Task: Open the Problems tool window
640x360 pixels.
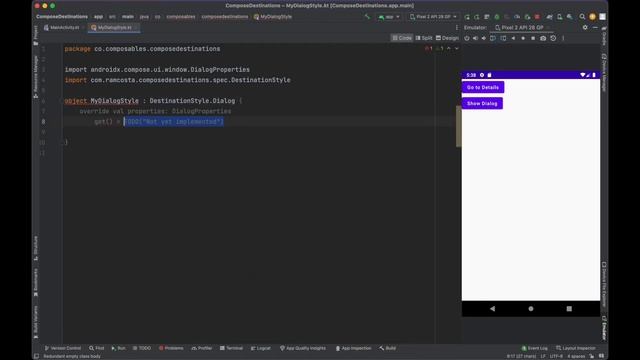Action: (x=171, y=348)
